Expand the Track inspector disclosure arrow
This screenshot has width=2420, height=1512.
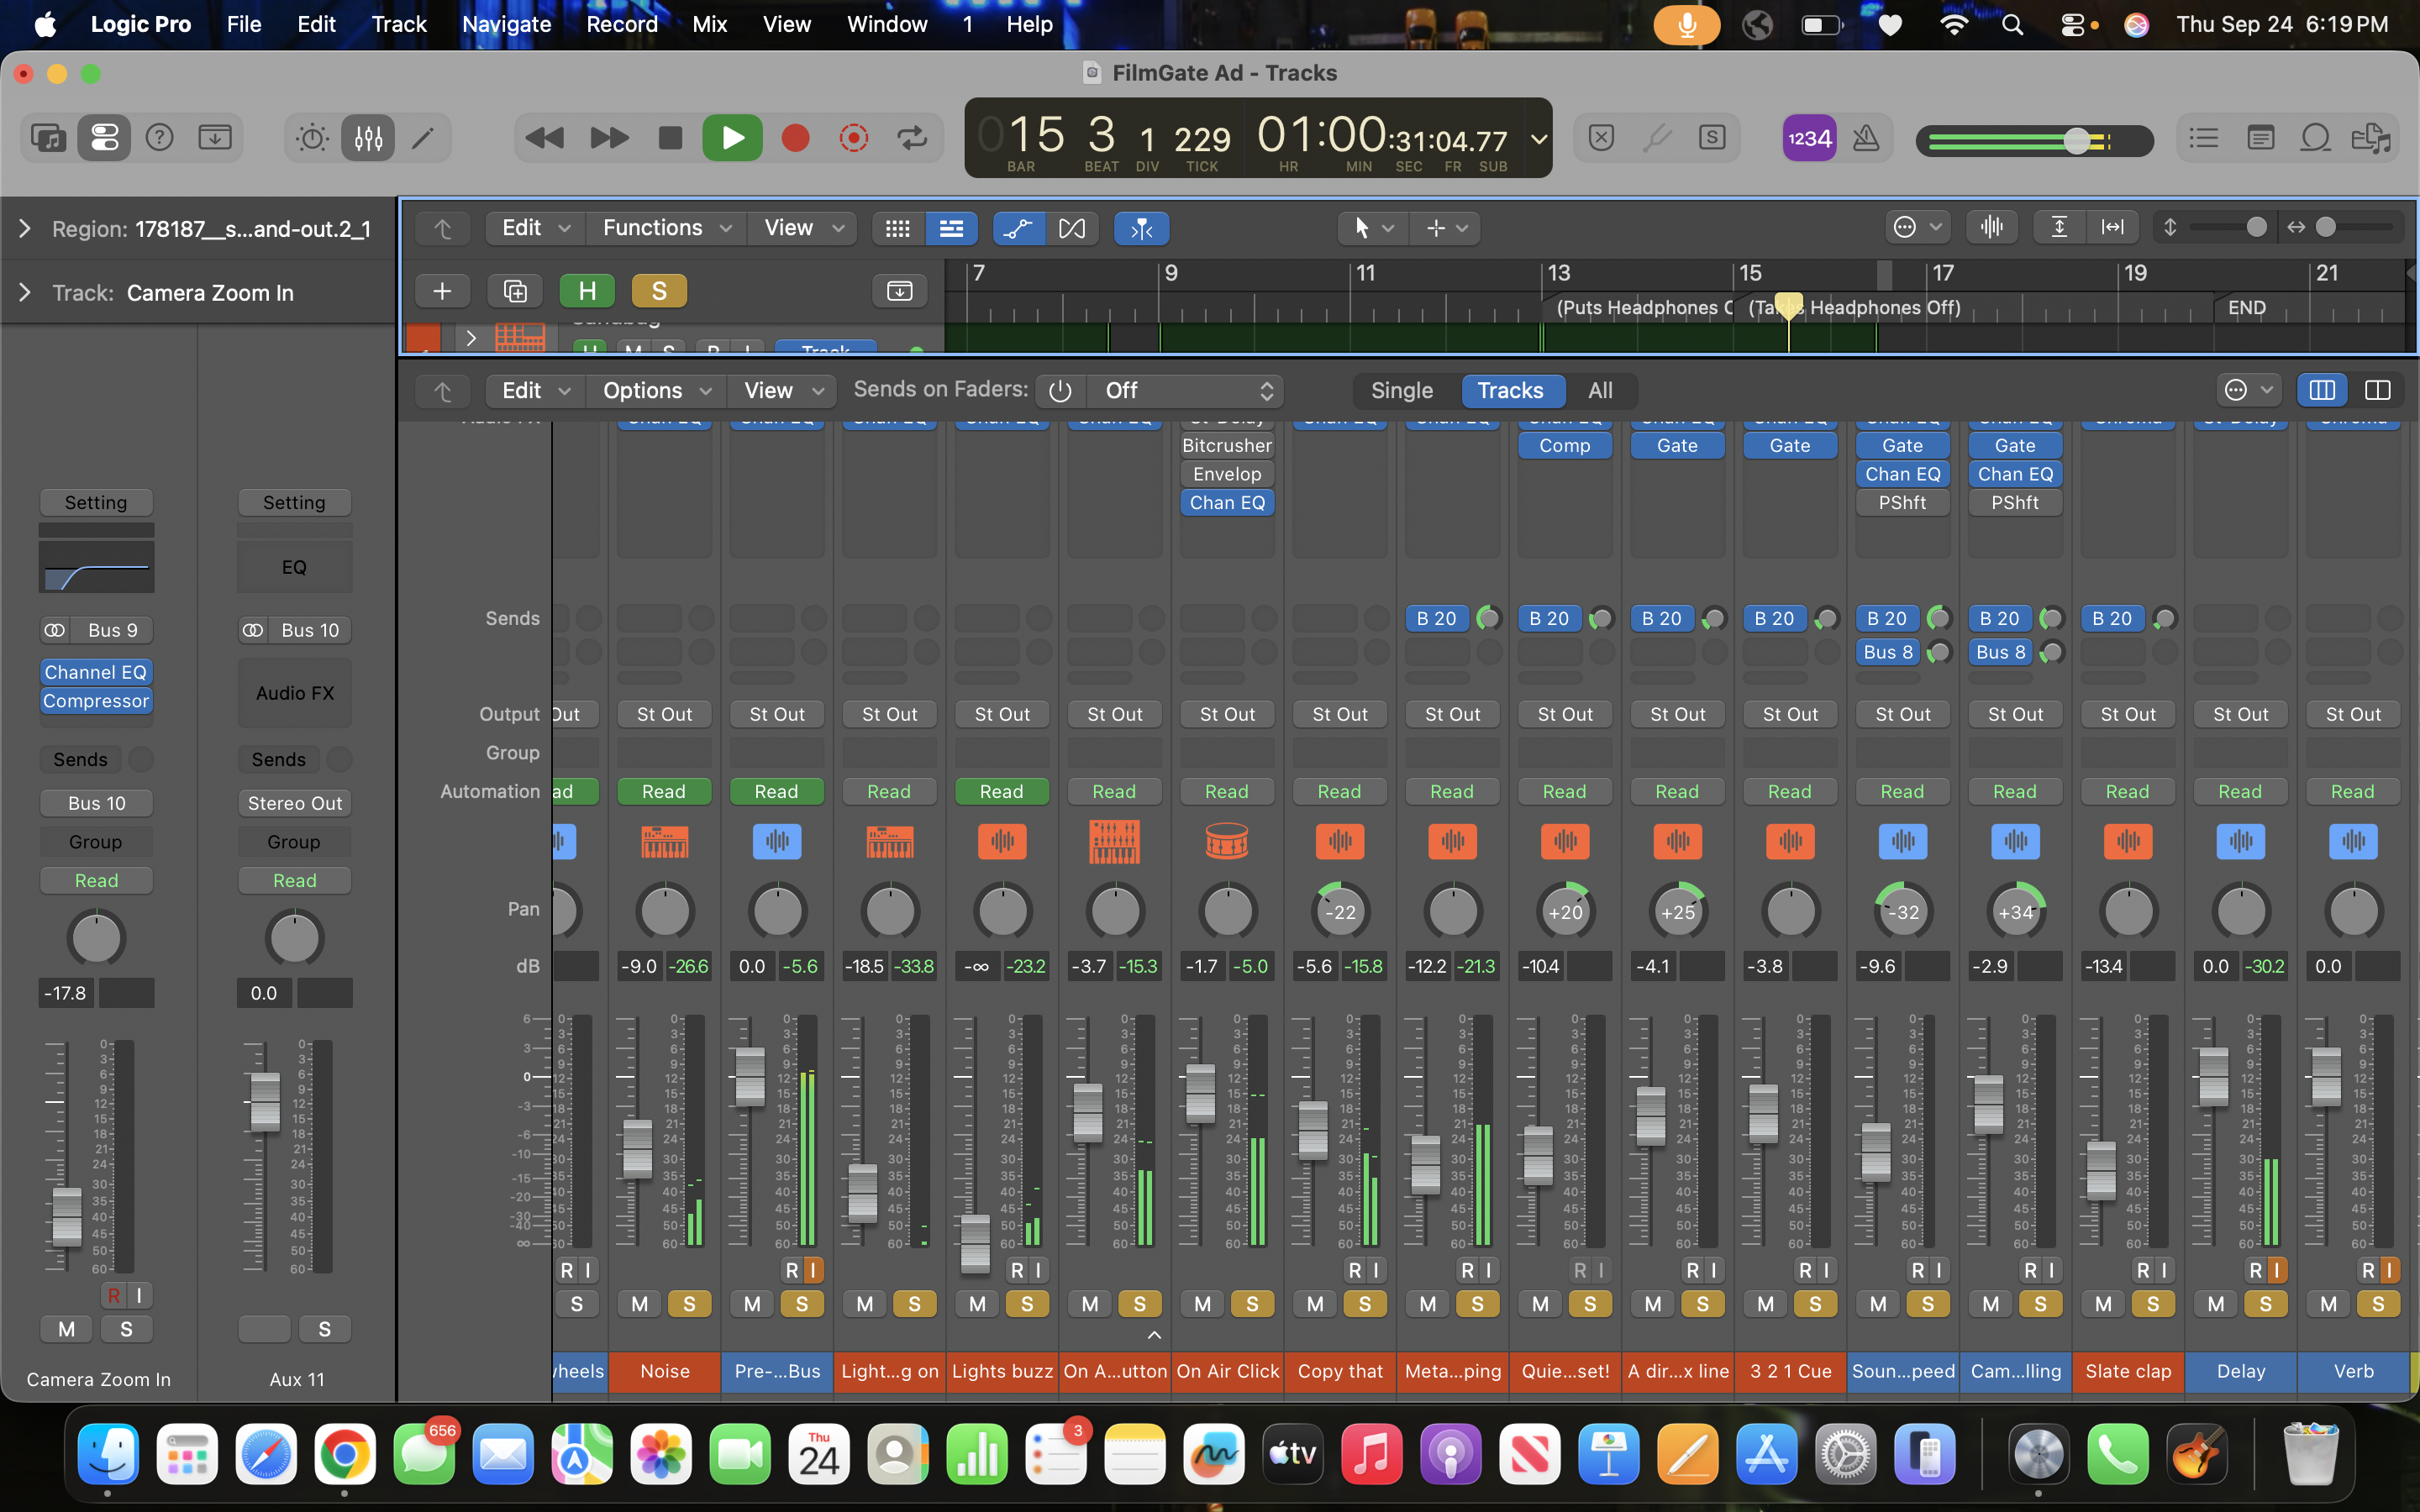25,293
